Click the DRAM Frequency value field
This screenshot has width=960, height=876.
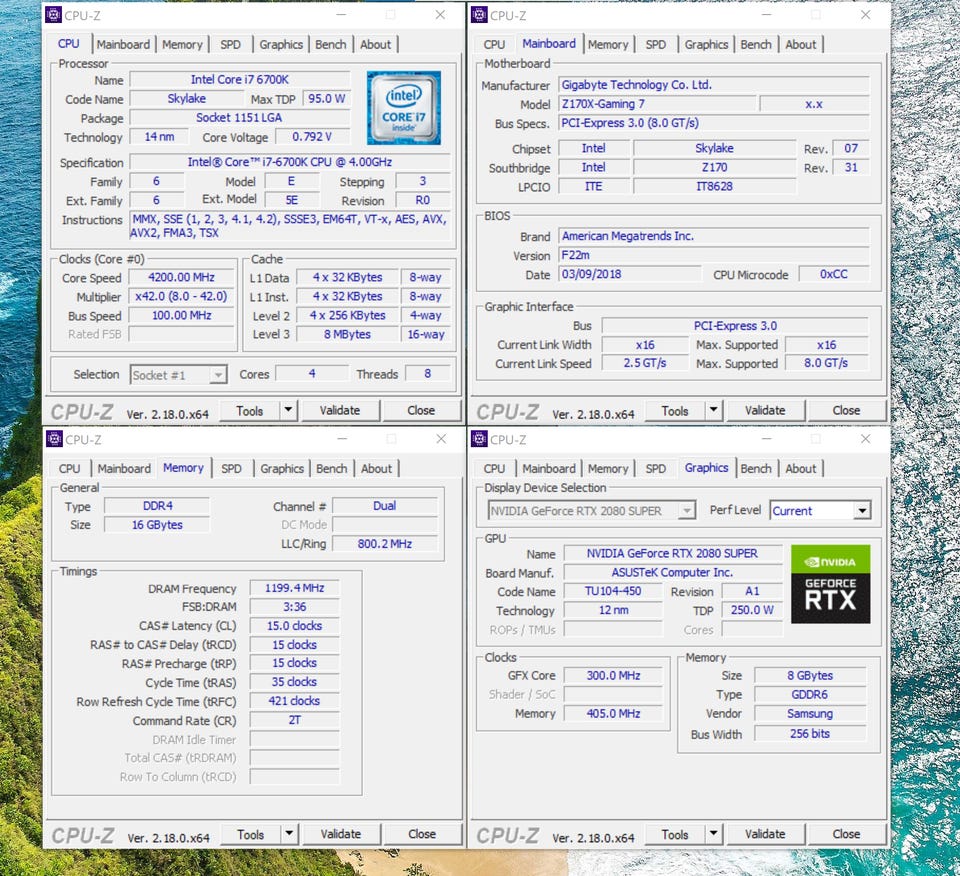click(x=294, y=589)
